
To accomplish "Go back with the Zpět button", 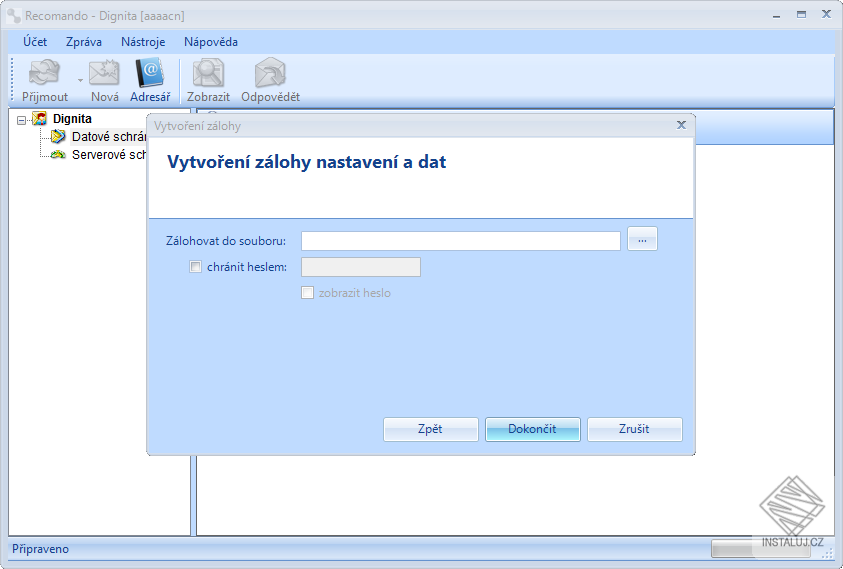I will 430,429.
